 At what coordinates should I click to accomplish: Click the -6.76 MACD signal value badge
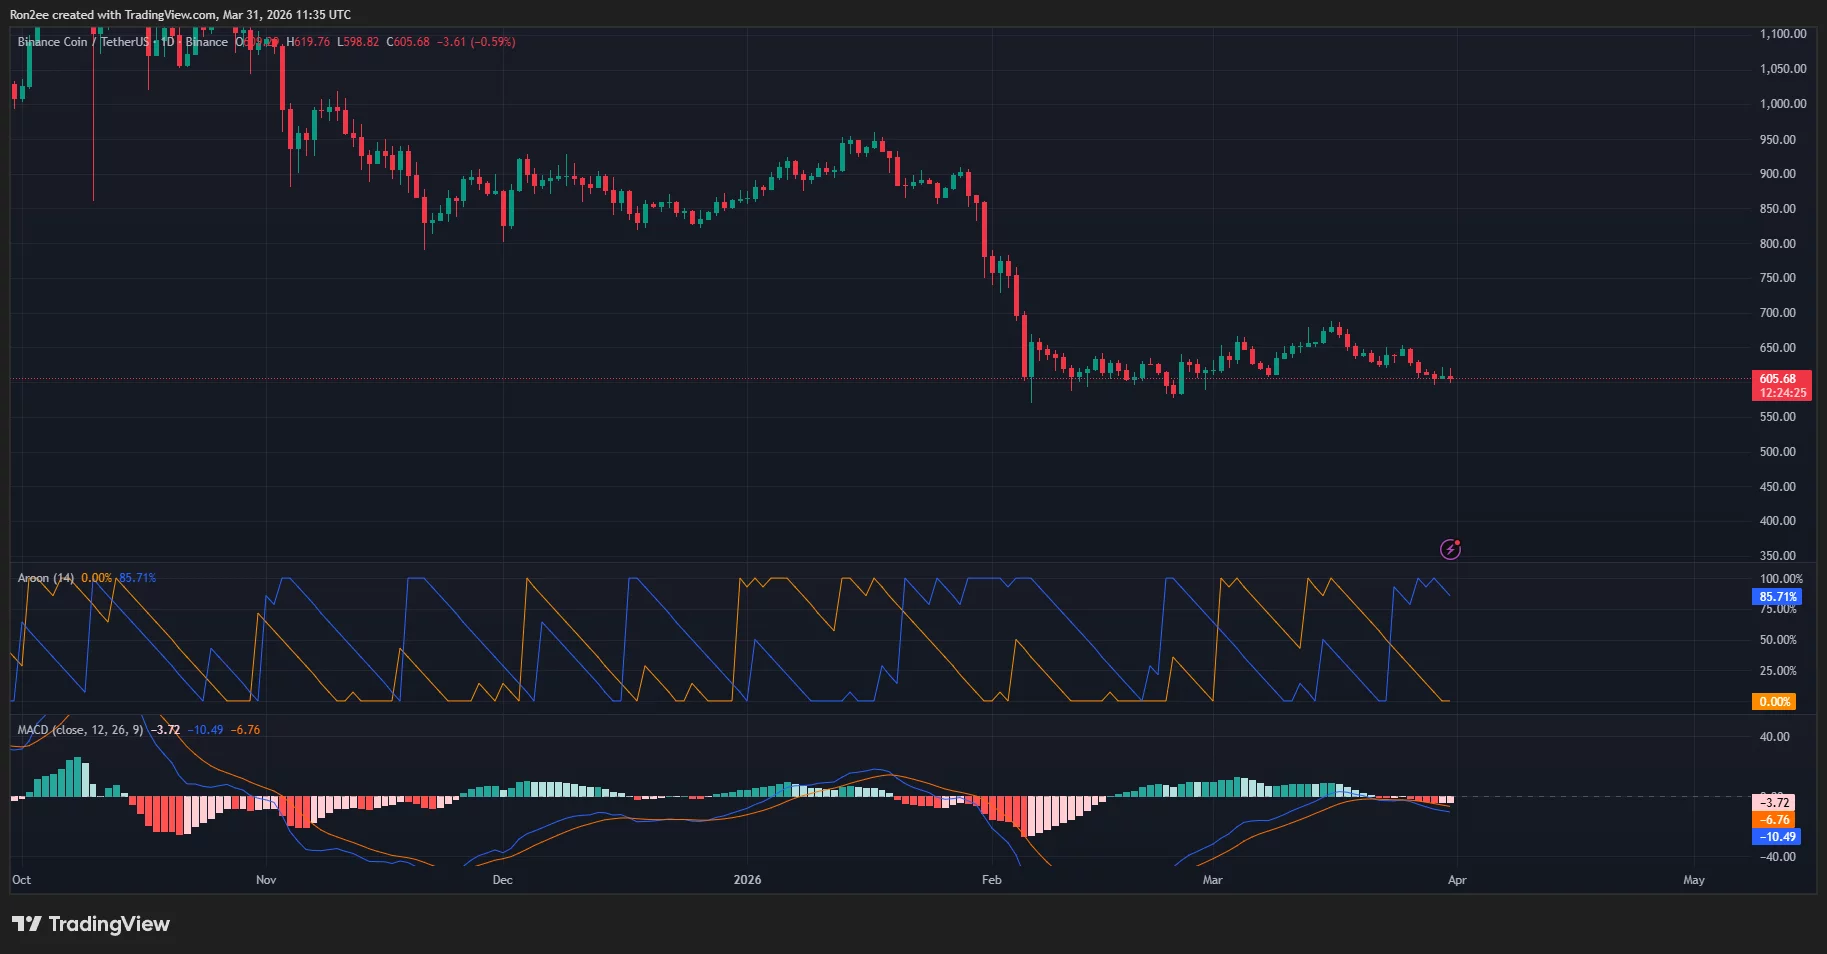coord(1775,820)
